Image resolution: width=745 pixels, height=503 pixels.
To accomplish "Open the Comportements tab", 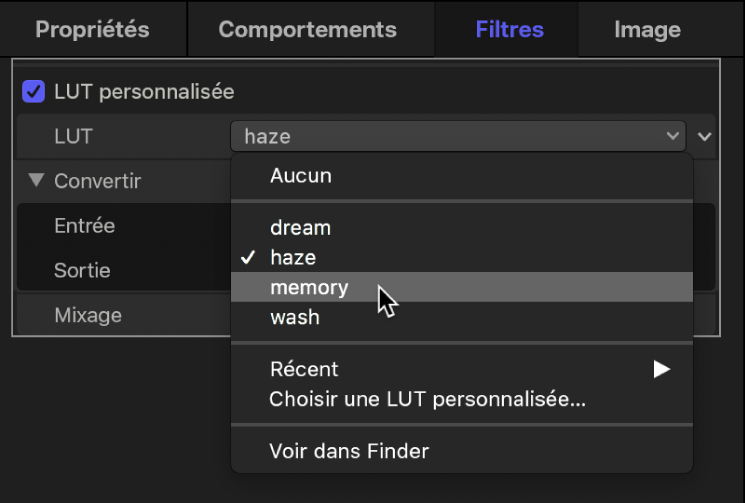I will tap(307, 29).
